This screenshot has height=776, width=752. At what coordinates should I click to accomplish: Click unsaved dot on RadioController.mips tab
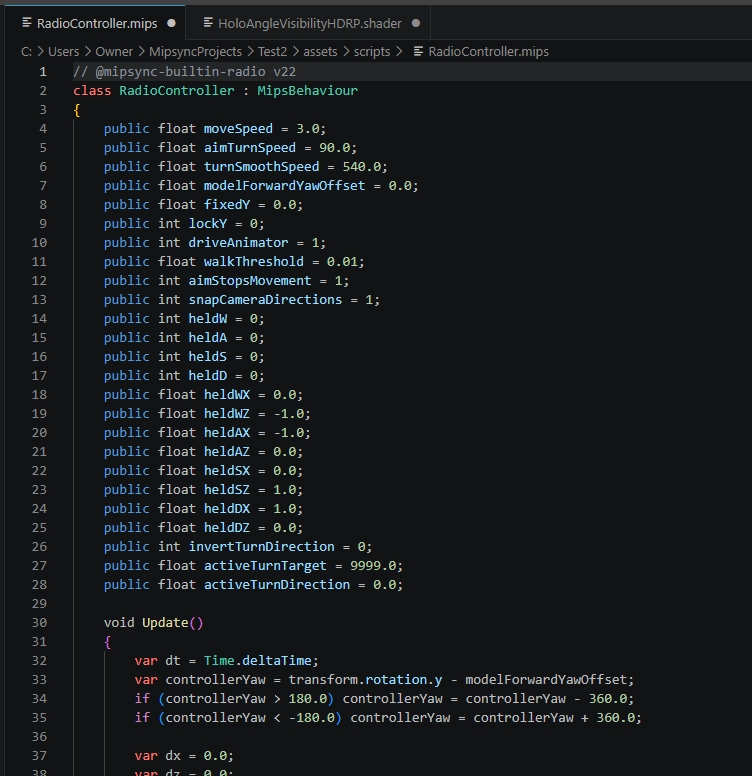click(171, 23)
